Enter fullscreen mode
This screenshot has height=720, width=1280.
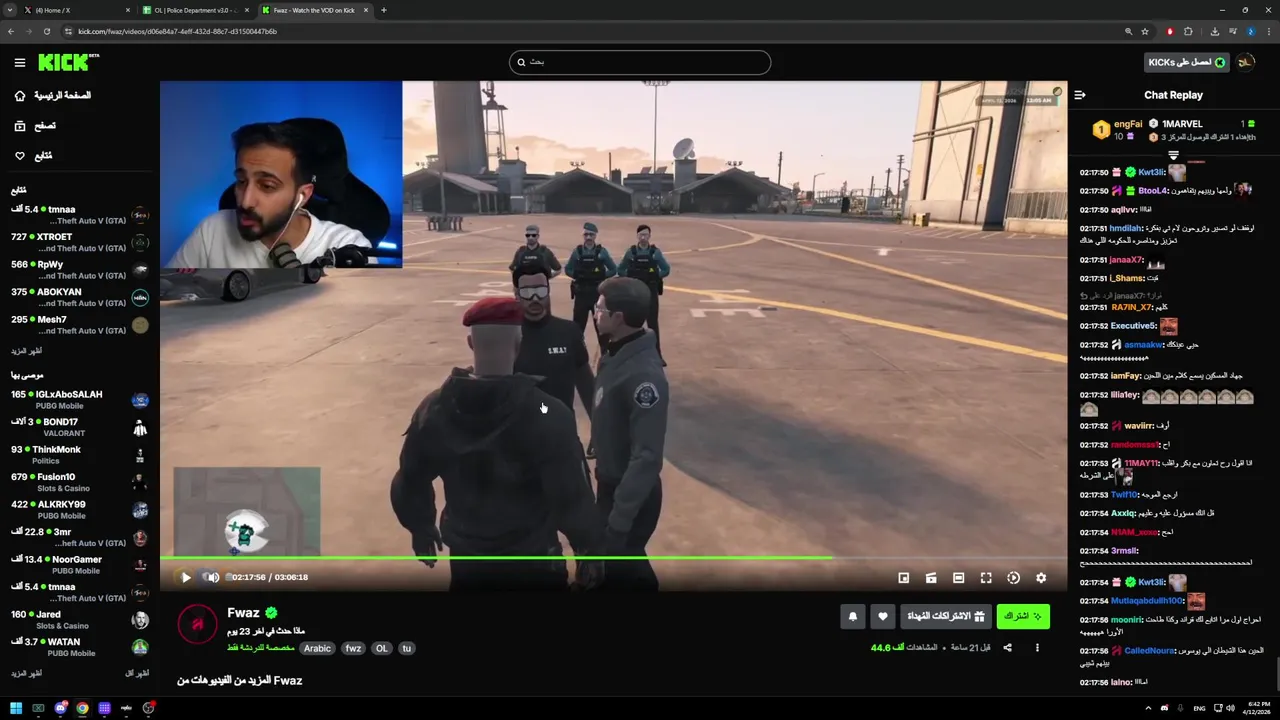986,578
